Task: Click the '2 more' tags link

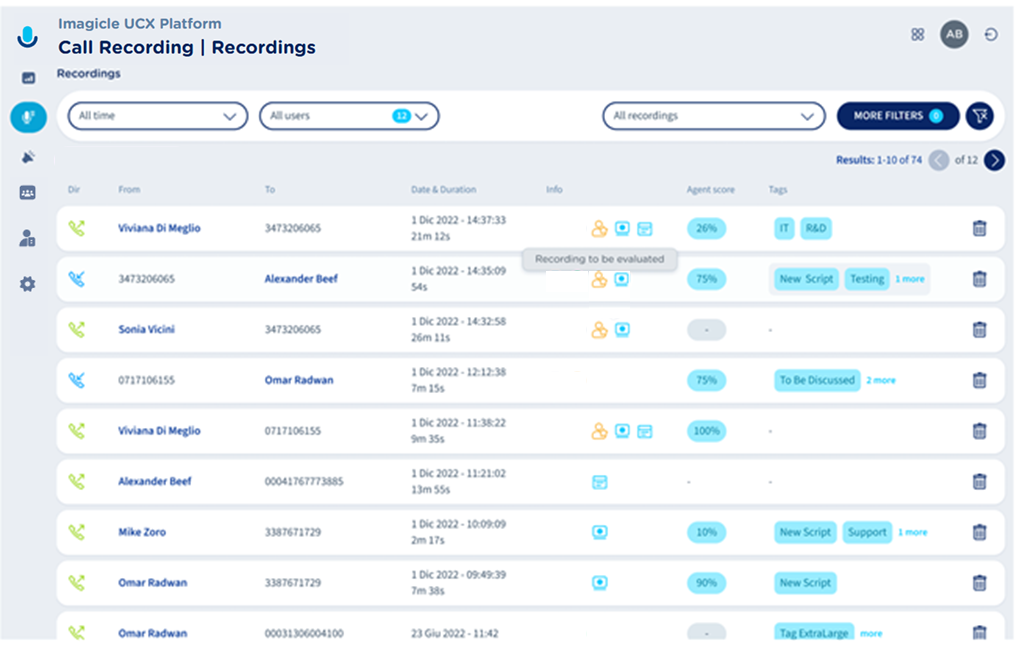Action: click(881, 381)
